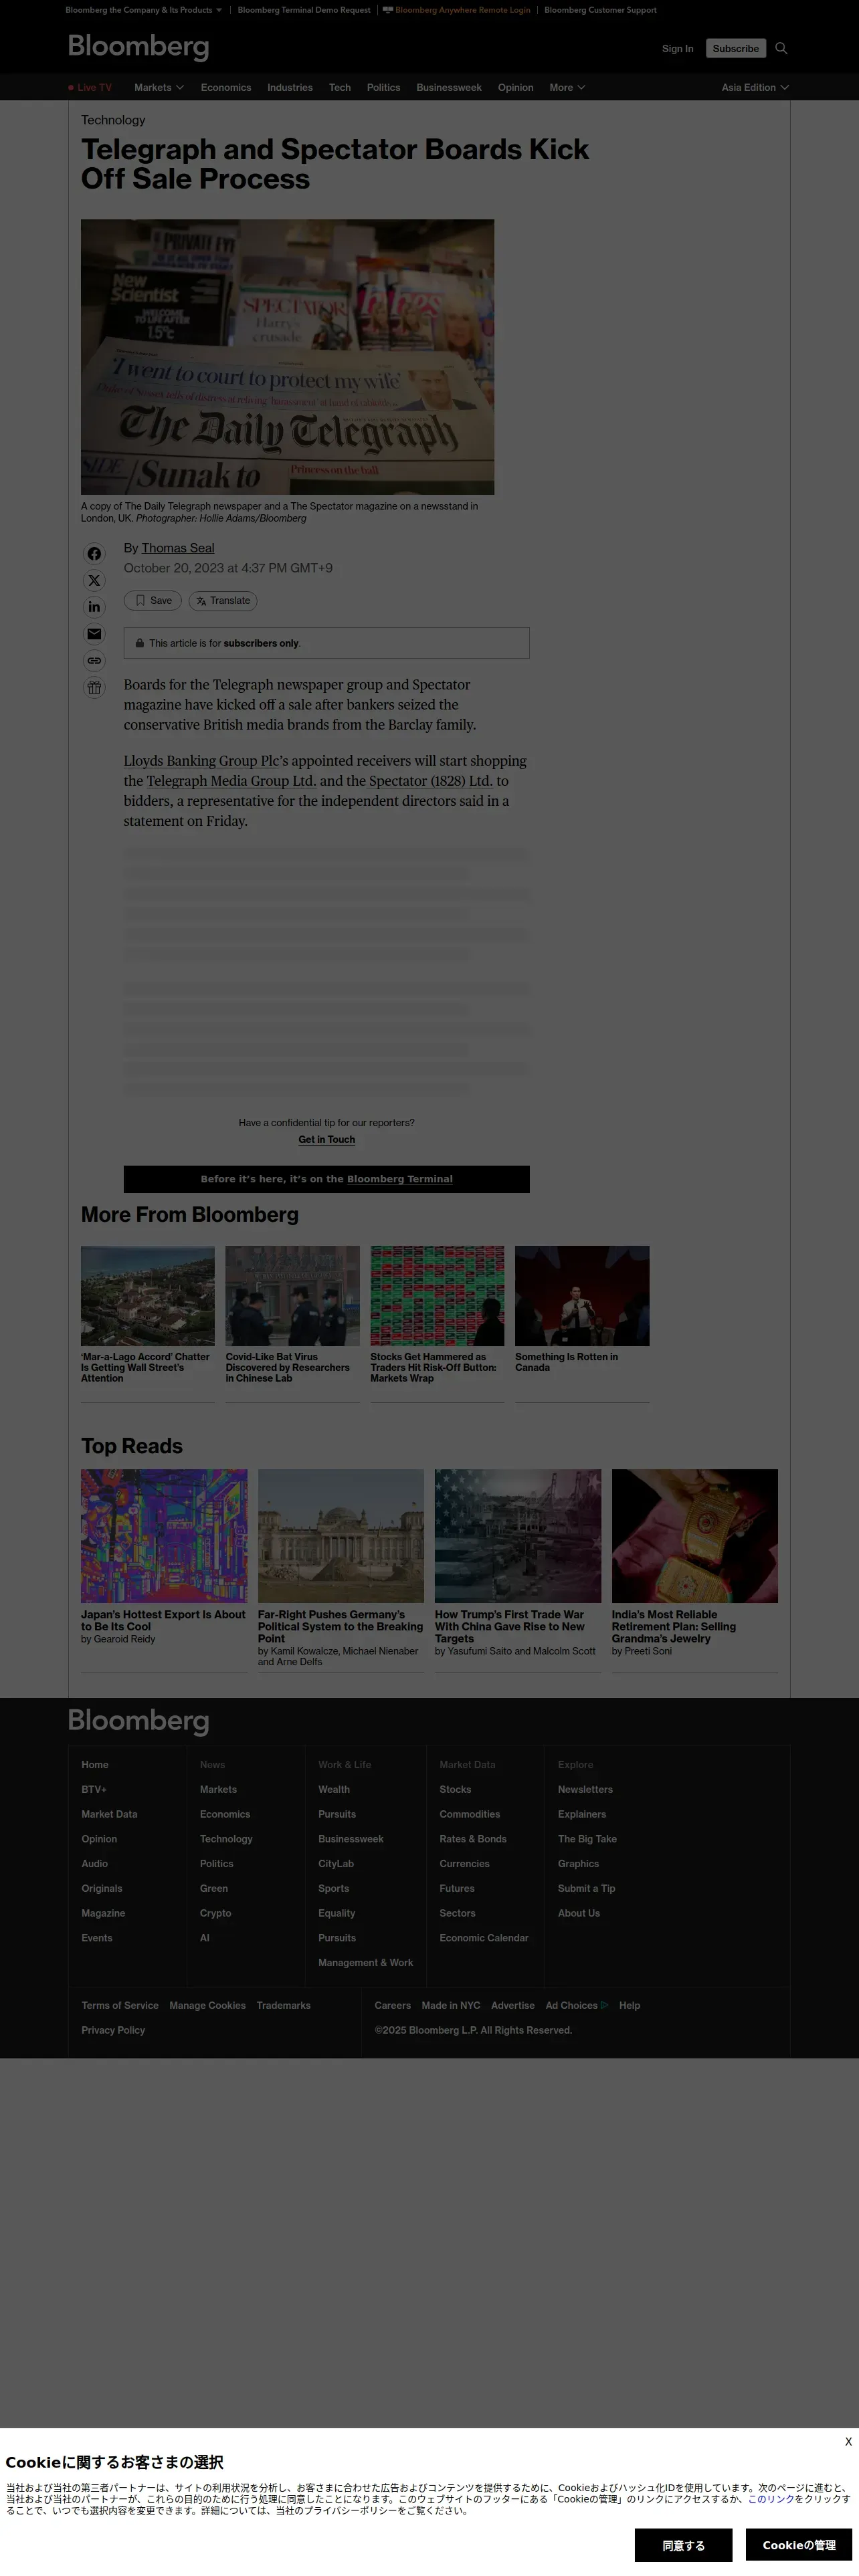Viewport: 859px width, 2576px height.
Task: Expand Bloomberg the Company & Its Products
Action: (x=144, y=10)
